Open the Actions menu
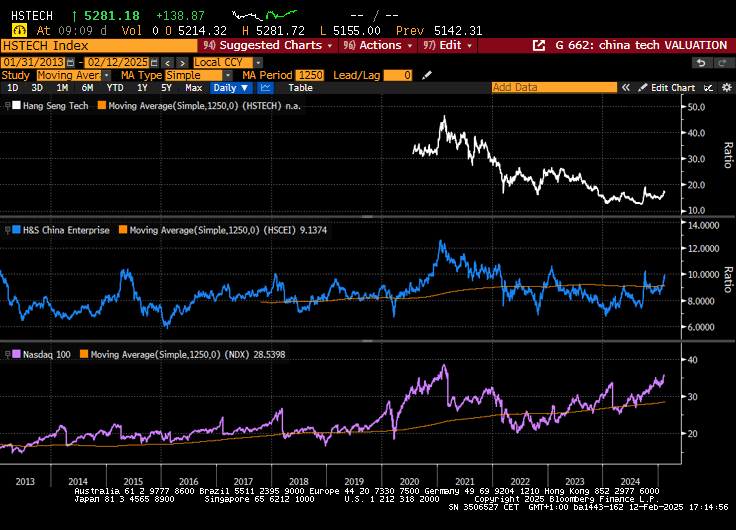Image resolution: width=736 pixels, height=530 pixels. click(378, 46)
